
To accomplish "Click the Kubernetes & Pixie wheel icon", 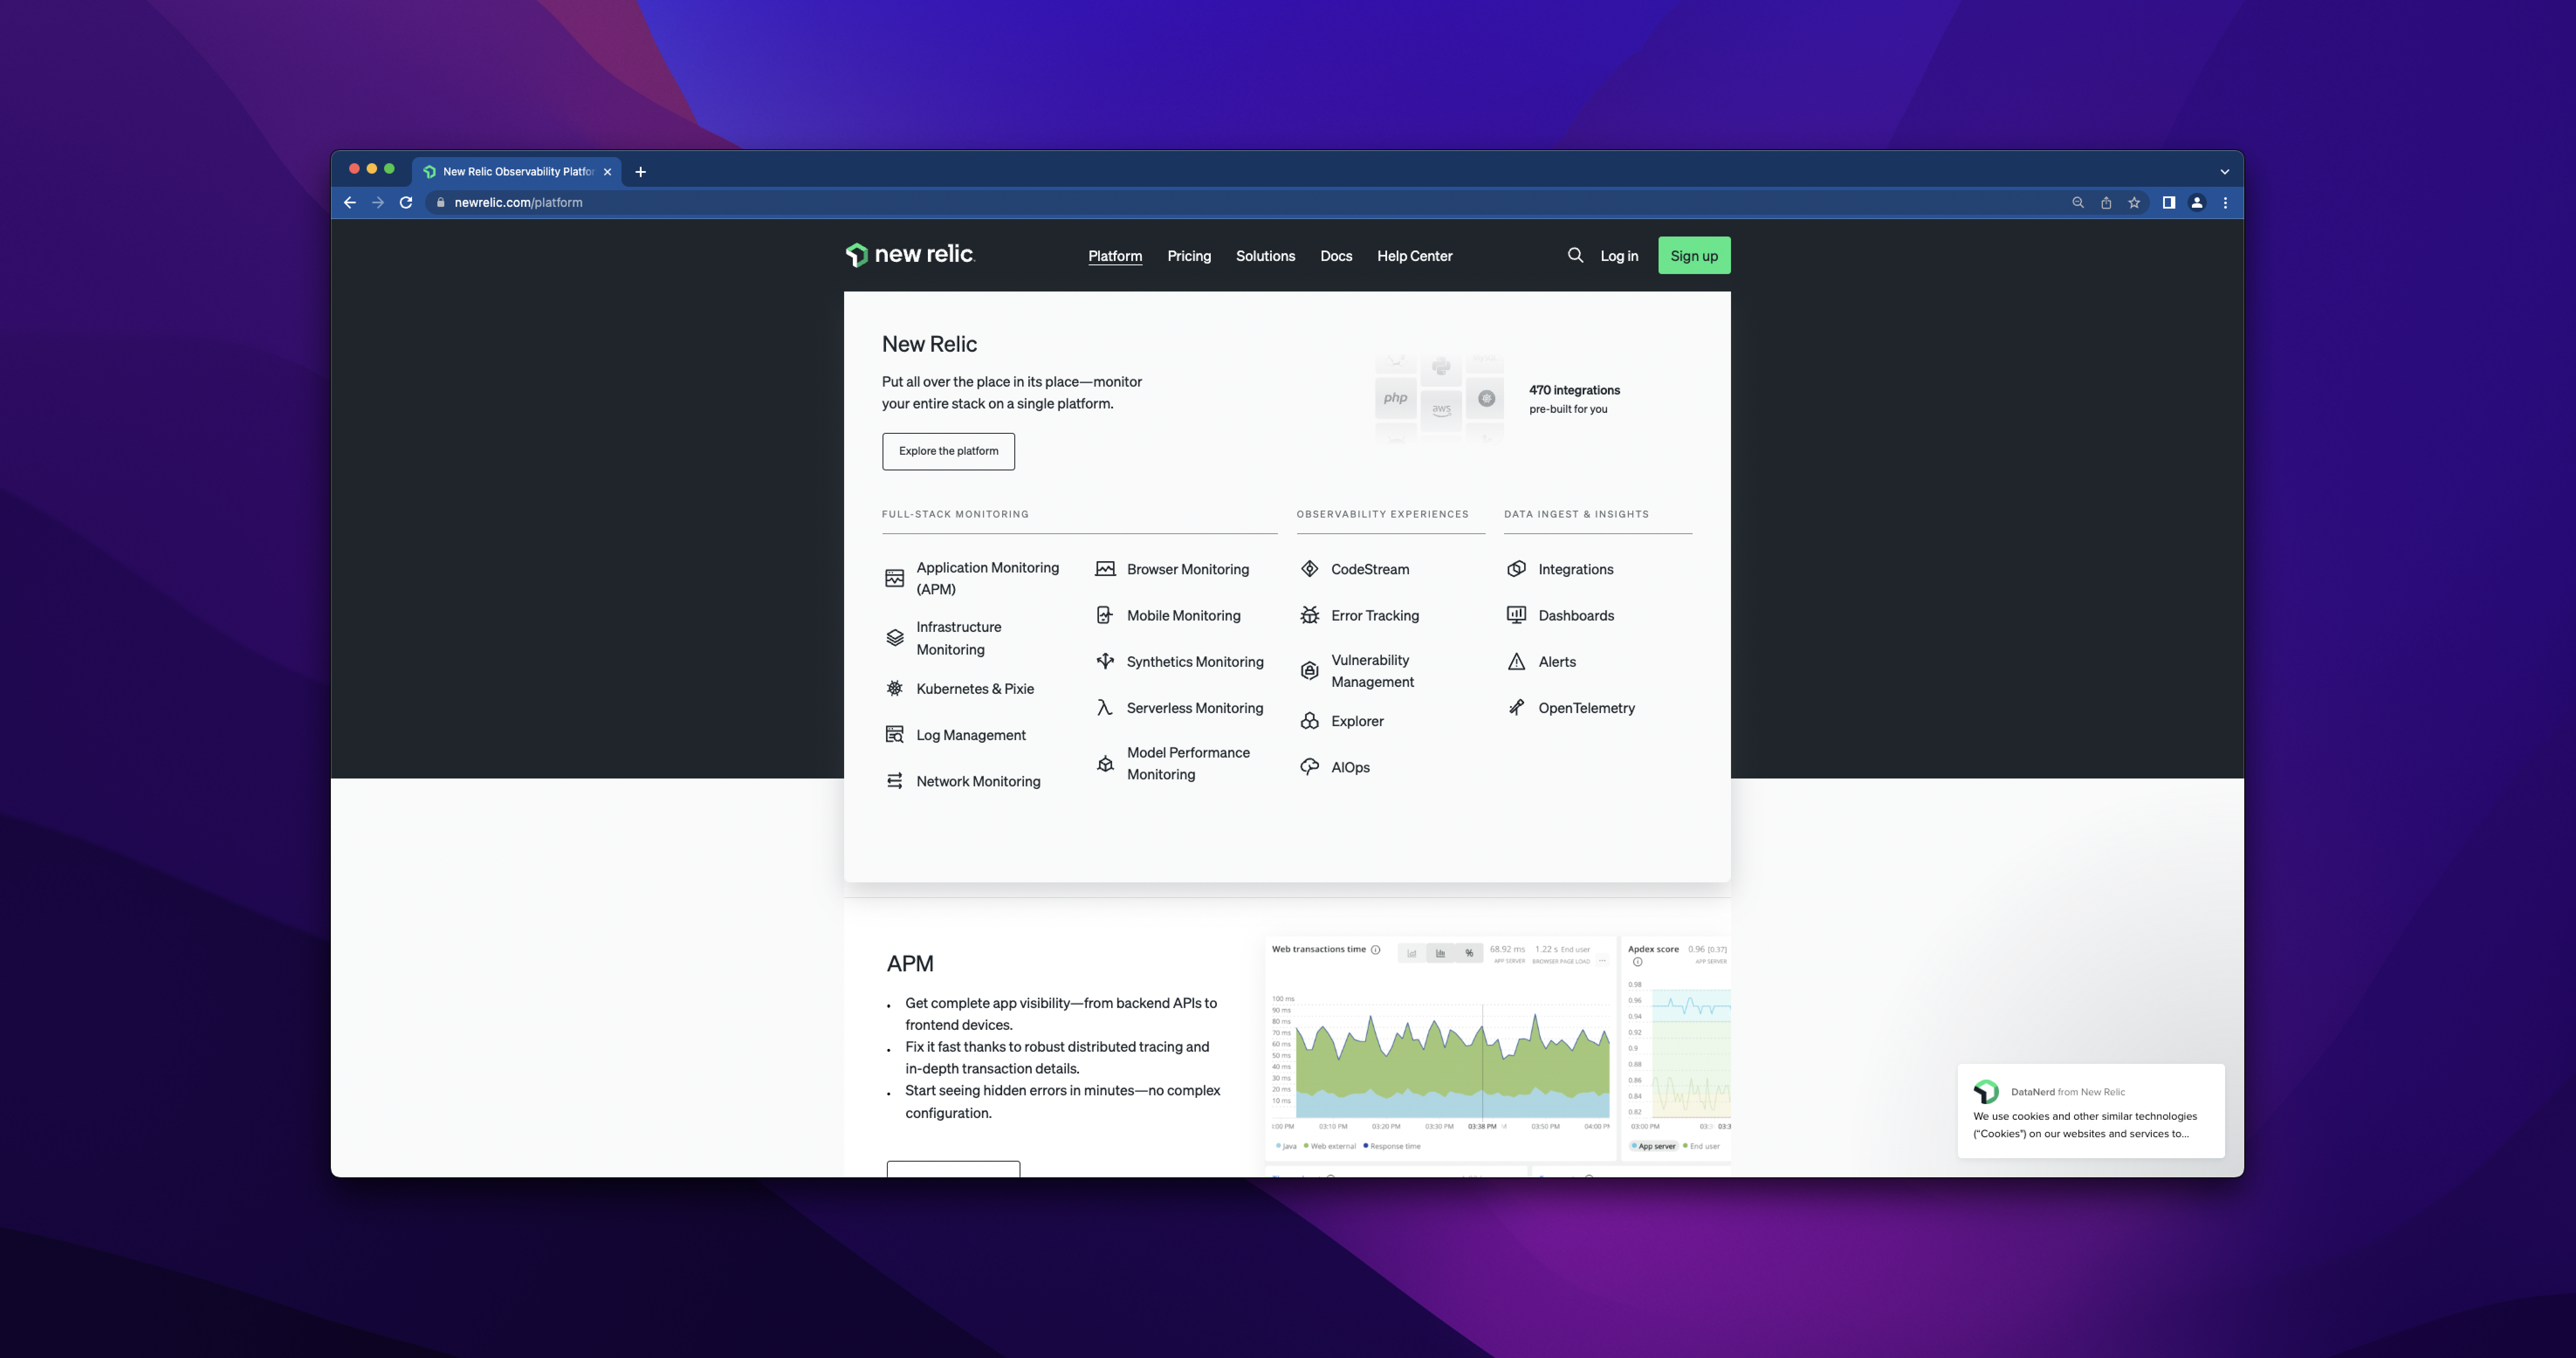I will pos(895,688).
